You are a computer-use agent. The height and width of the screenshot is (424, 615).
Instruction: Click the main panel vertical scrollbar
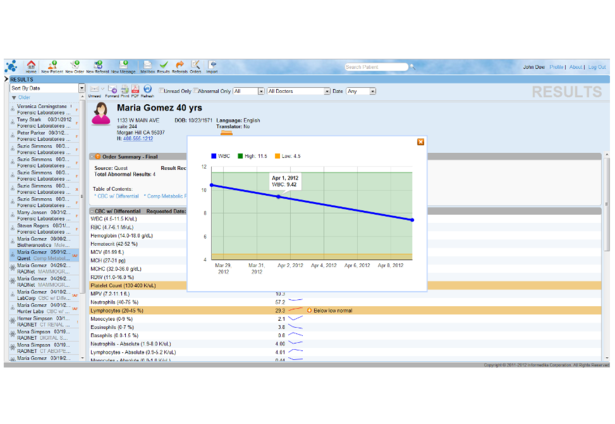pos(607,204)
